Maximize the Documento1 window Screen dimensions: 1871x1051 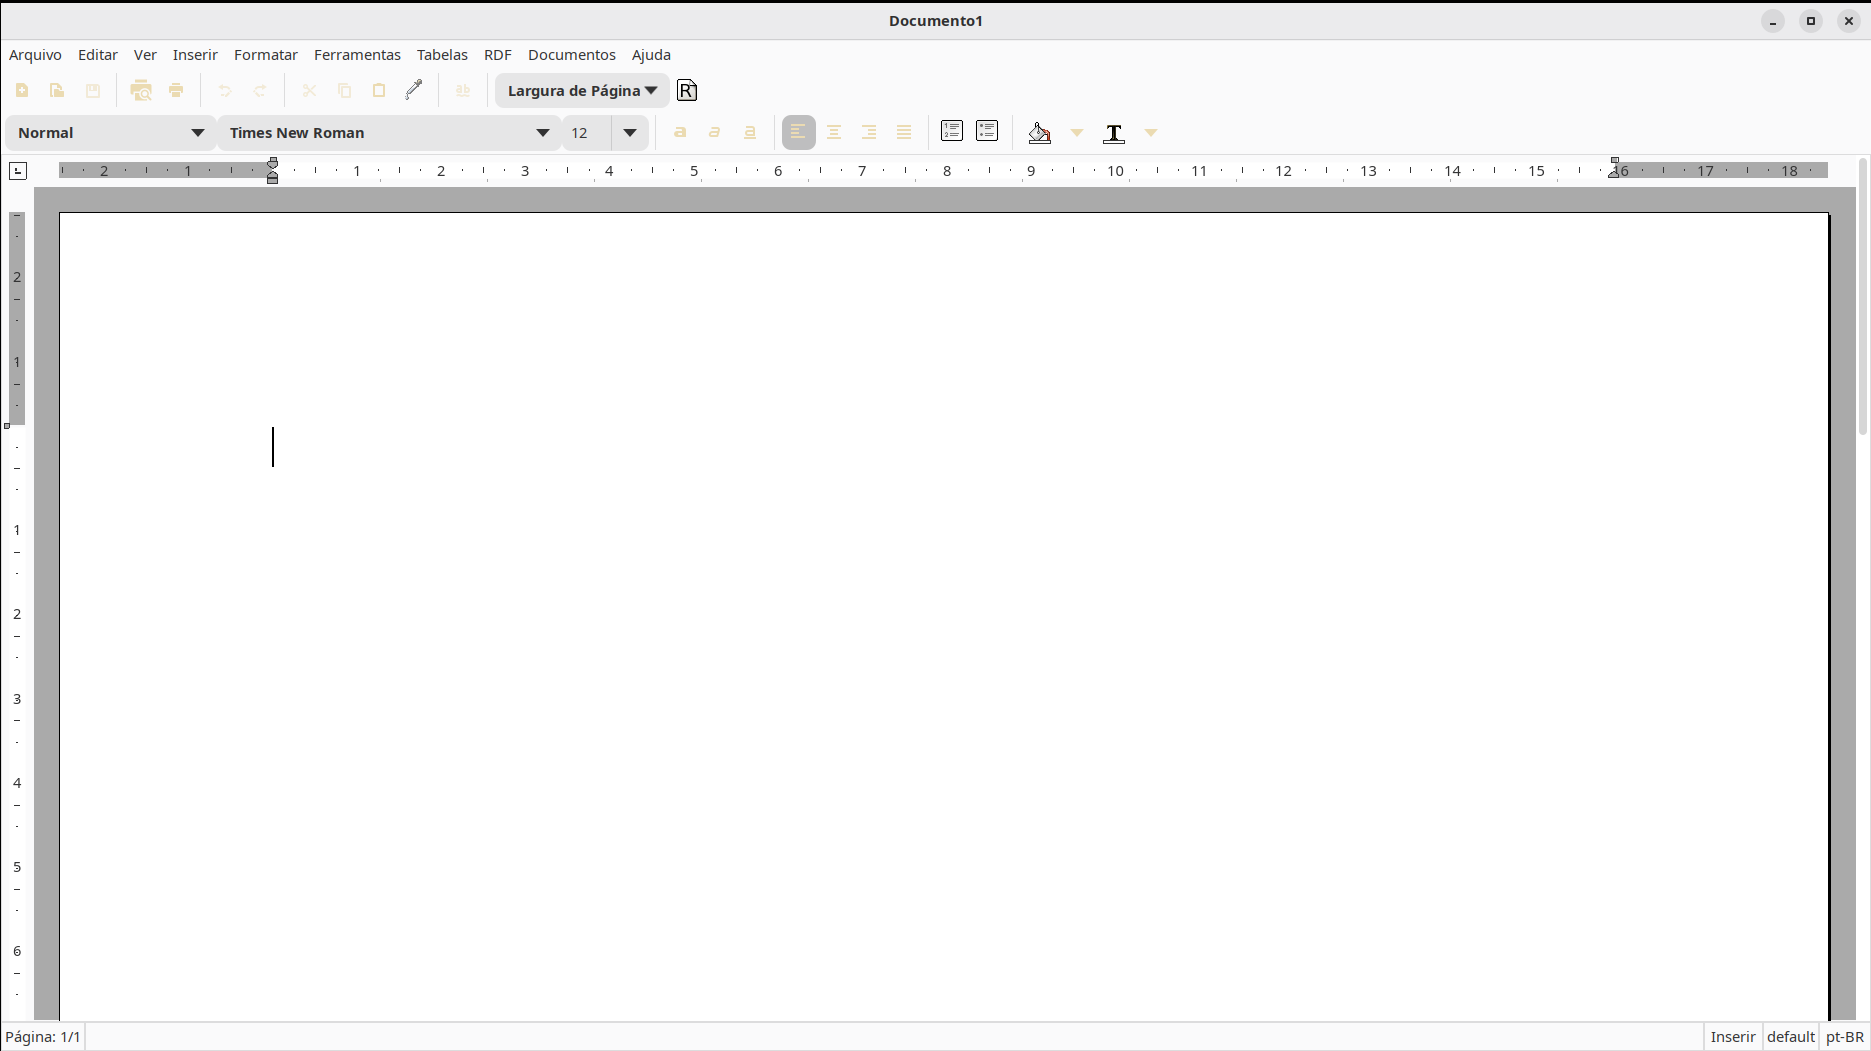click(x=1811, y=21)
